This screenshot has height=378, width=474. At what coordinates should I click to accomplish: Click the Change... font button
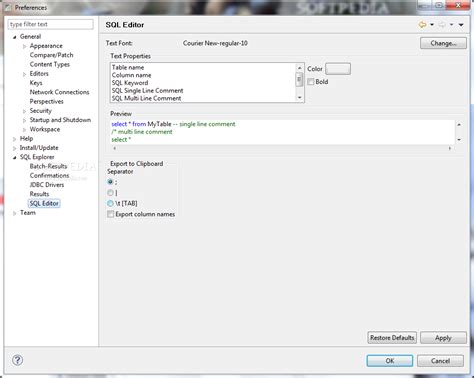(x=443, y=43)
